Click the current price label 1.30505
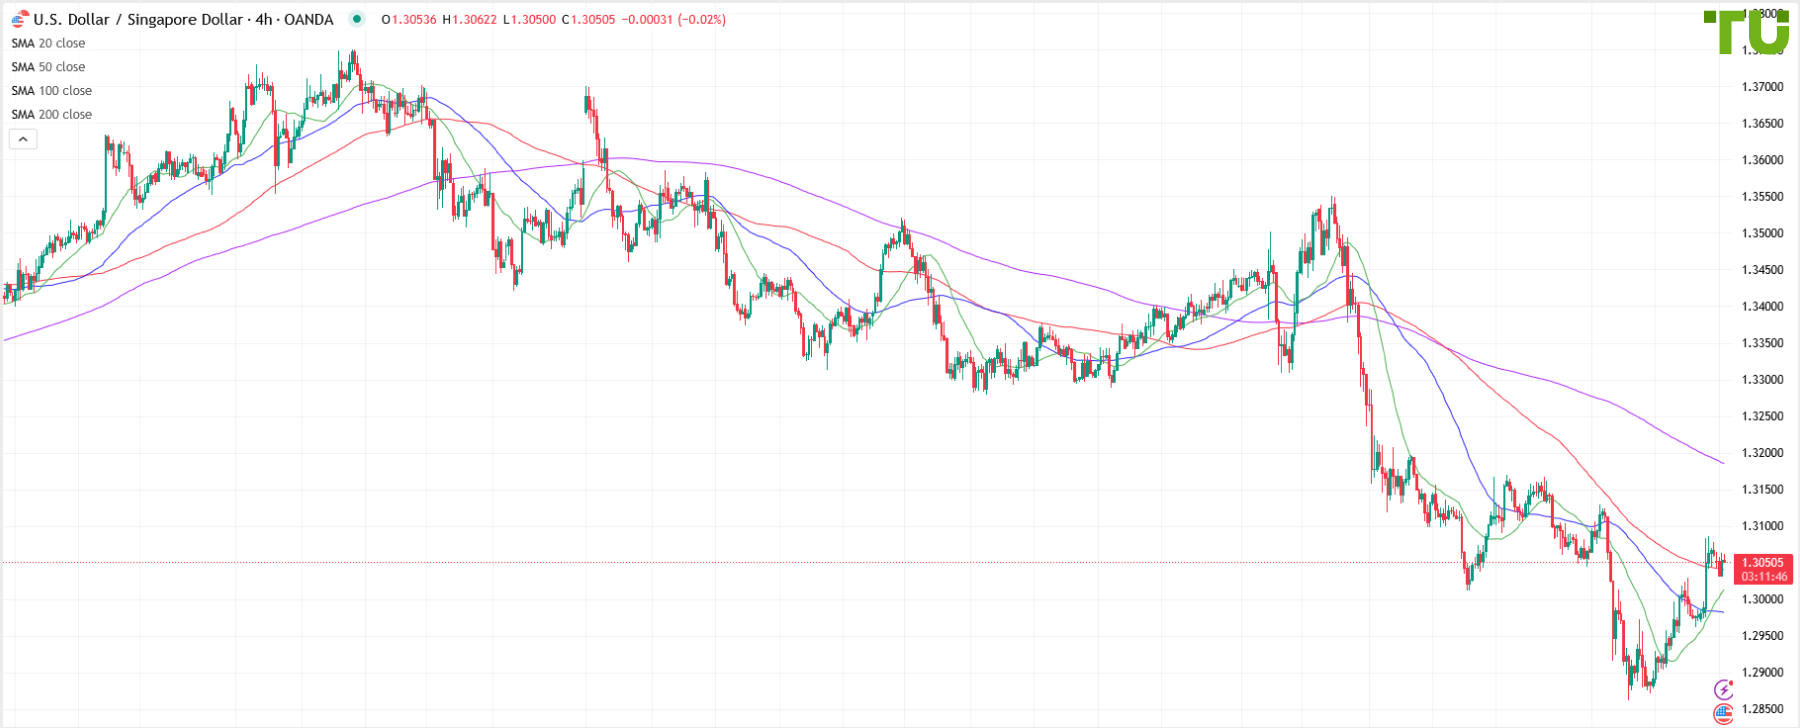Viewport: 1800px width, 728px height. pos(1762,562)
